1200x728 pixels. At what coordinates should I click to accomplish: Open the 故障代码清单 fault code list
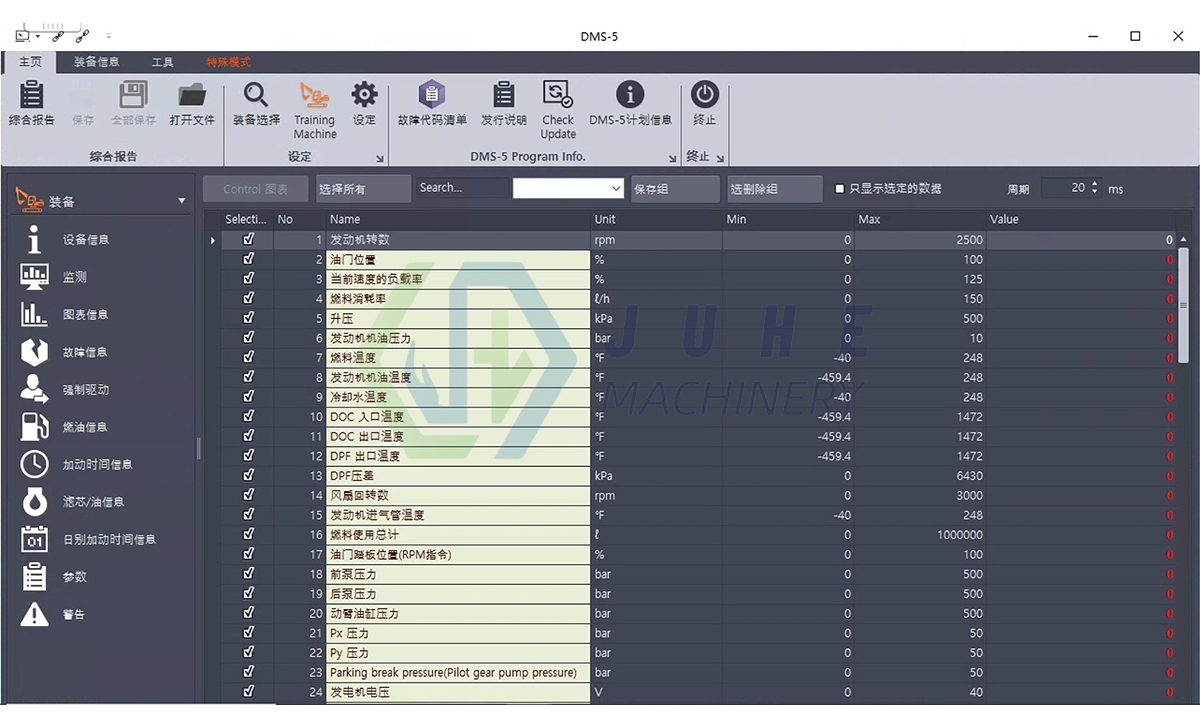coord(432,105)
